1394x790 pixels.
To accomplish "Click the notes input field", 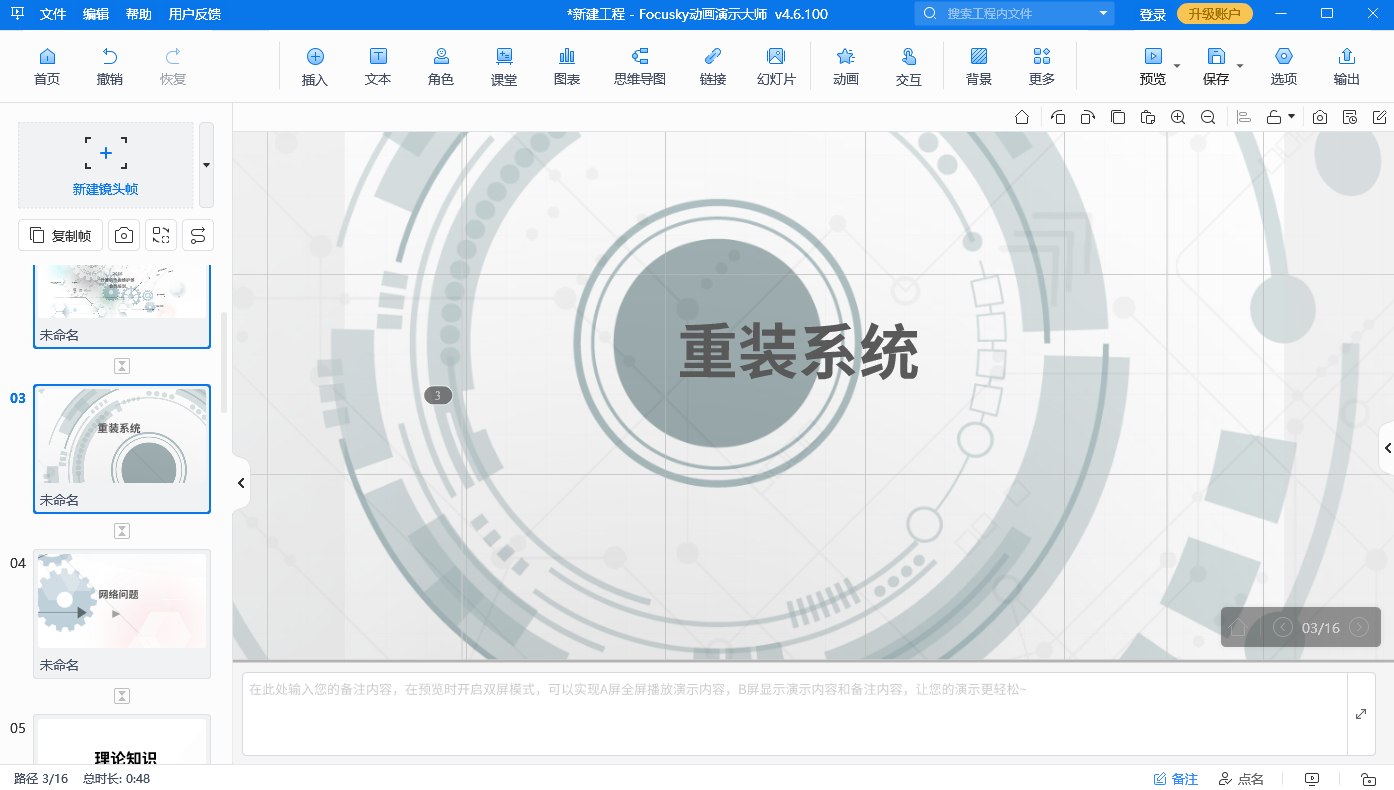I will [x=795, y=714].
